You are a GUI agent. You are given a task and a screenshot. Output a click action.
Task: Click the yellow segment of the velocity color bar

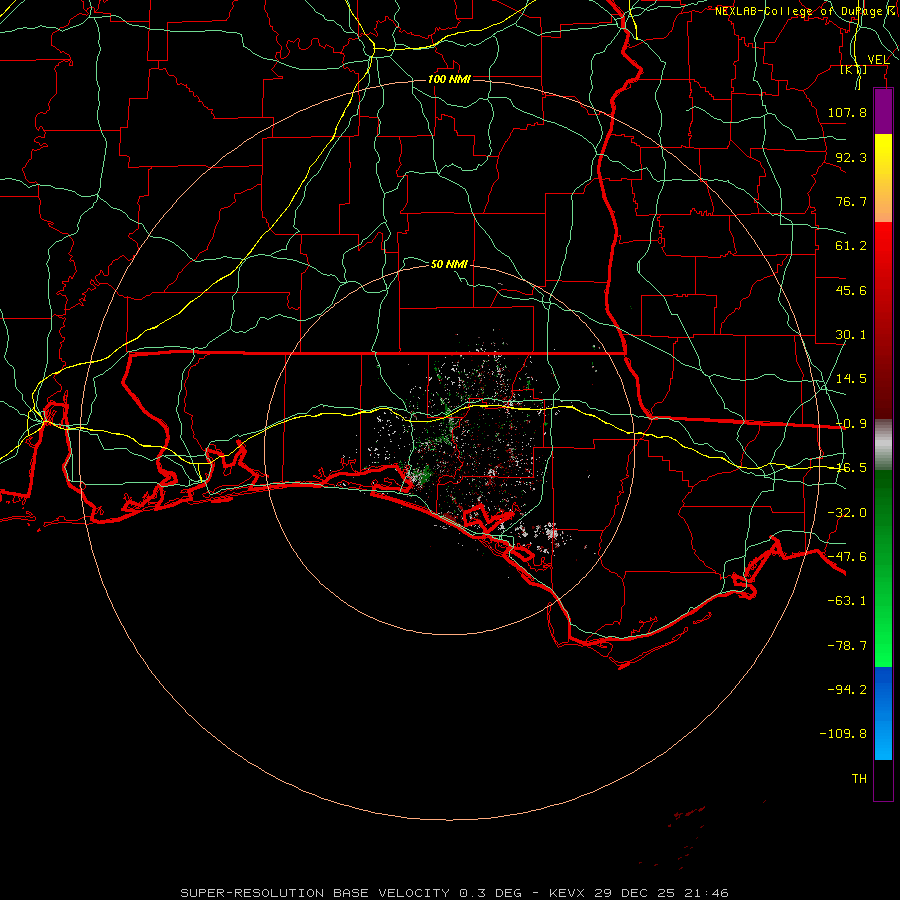click(x=883, y=155)
